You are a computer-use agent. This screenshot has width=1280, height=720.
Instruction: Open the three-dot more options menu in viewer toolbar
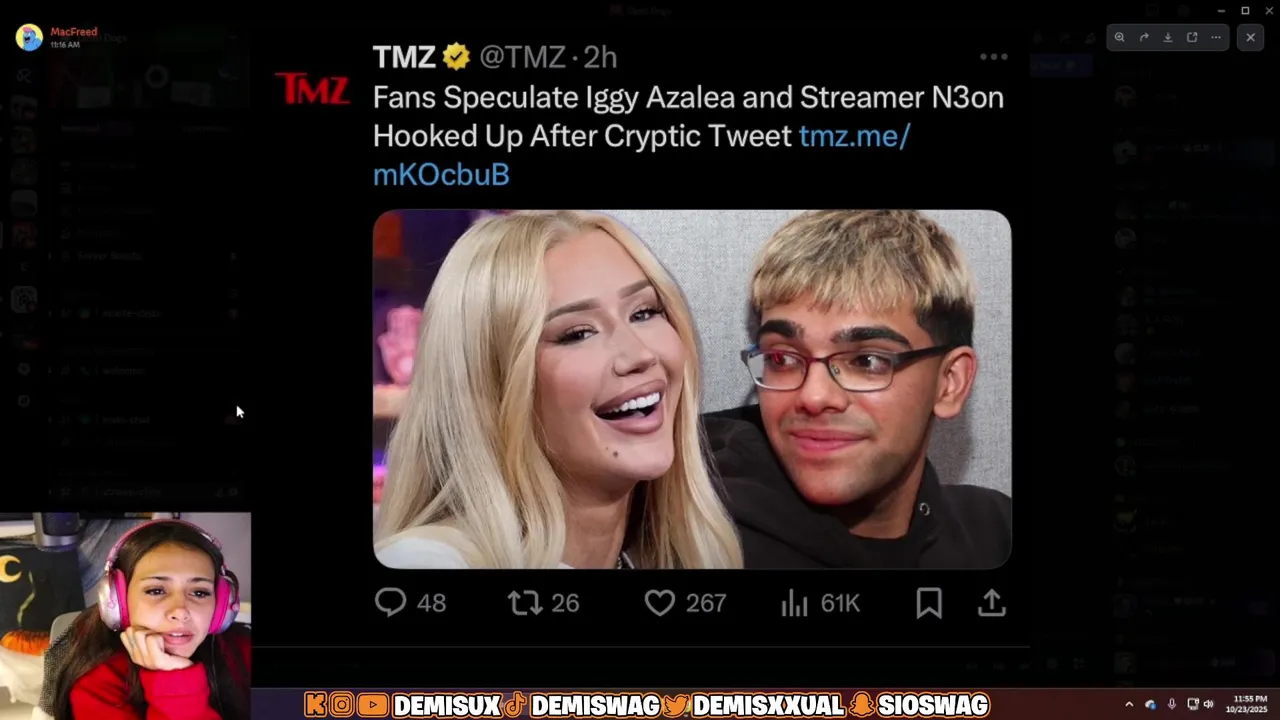pyautogui.click(x=1216, y=37)
